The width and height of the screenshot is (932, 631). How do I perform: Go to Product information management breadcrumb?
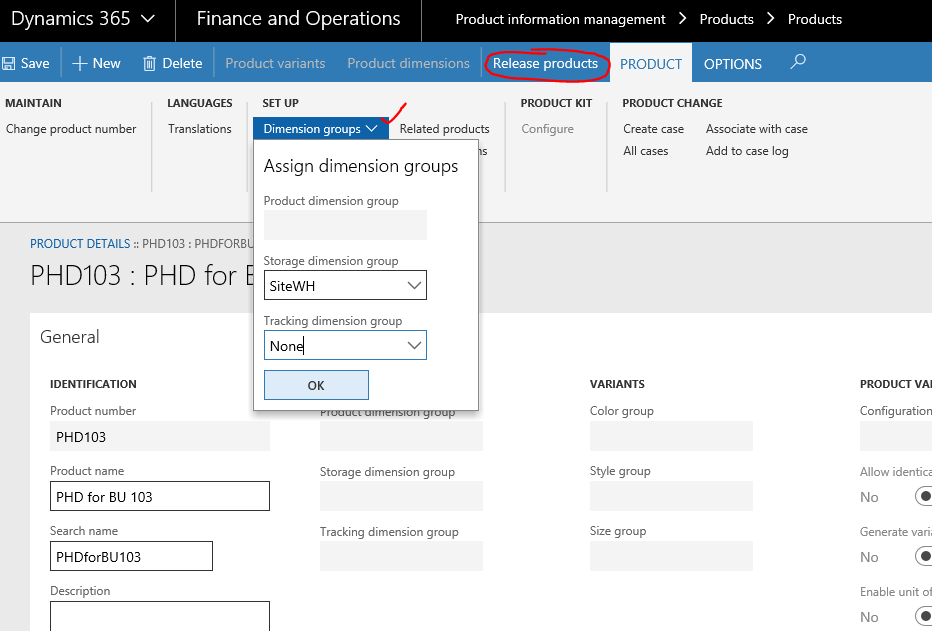[x=561, y=20]
